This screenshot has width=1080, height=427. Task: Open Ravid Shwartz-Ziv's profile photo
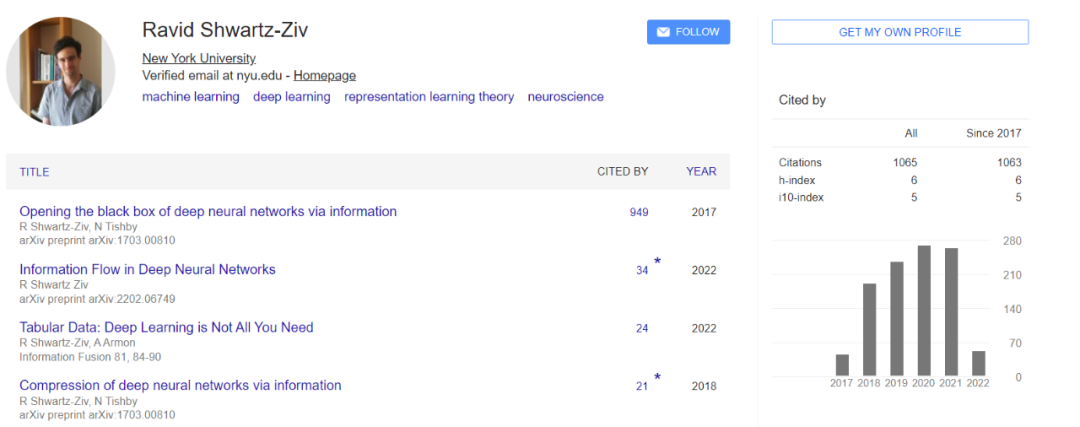click(x=61, y=71)
